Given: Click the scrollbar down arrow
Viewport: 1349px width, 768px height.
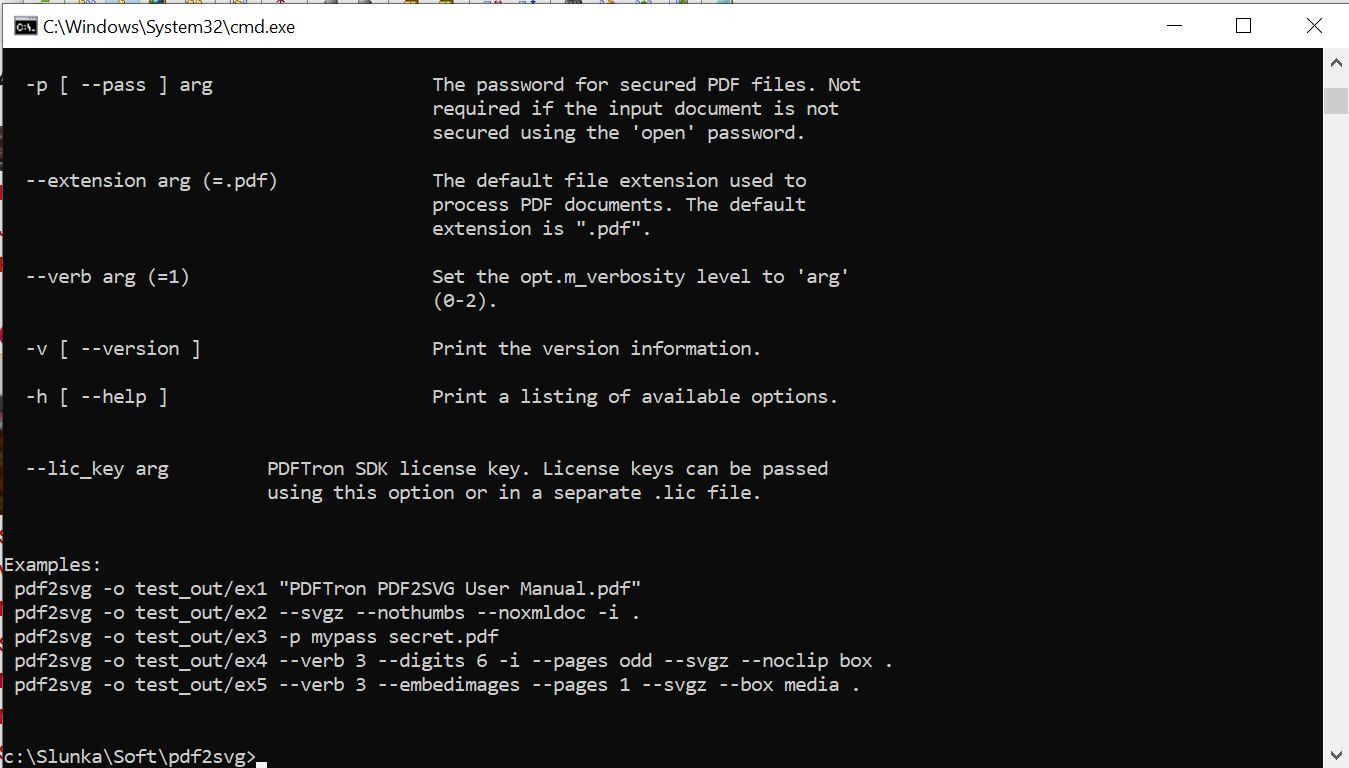Looking at the screenshot, I should (1336, 755).
